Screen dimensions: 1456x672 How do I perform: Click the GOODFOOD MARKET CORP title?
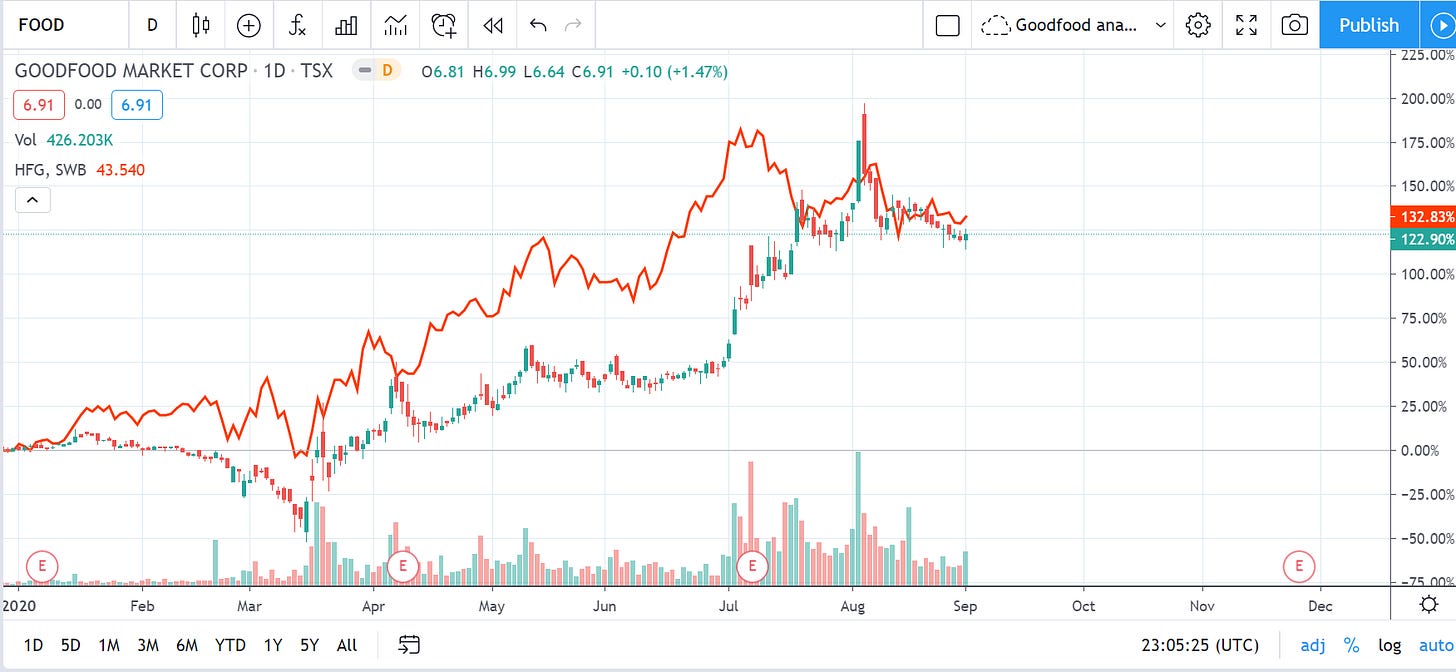[x=131, y=72]
